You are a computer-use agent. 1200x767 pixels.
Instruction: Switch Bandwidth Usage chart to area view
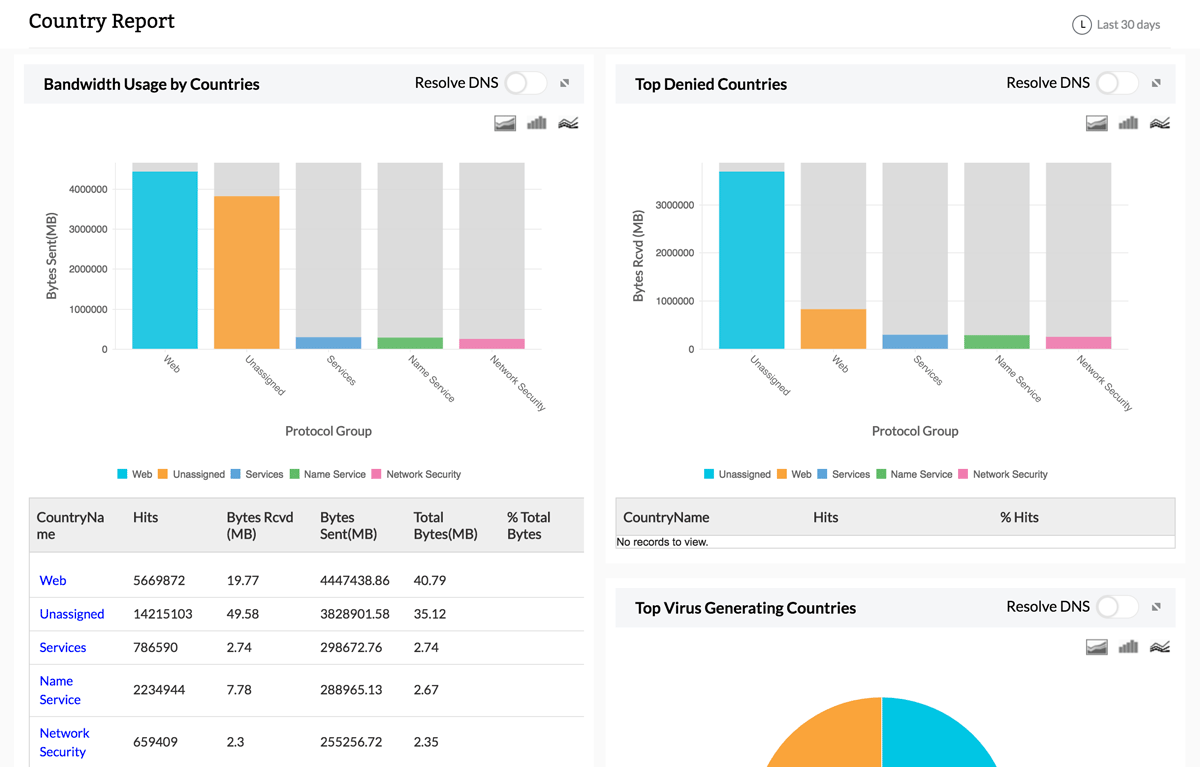coord(505,123)
